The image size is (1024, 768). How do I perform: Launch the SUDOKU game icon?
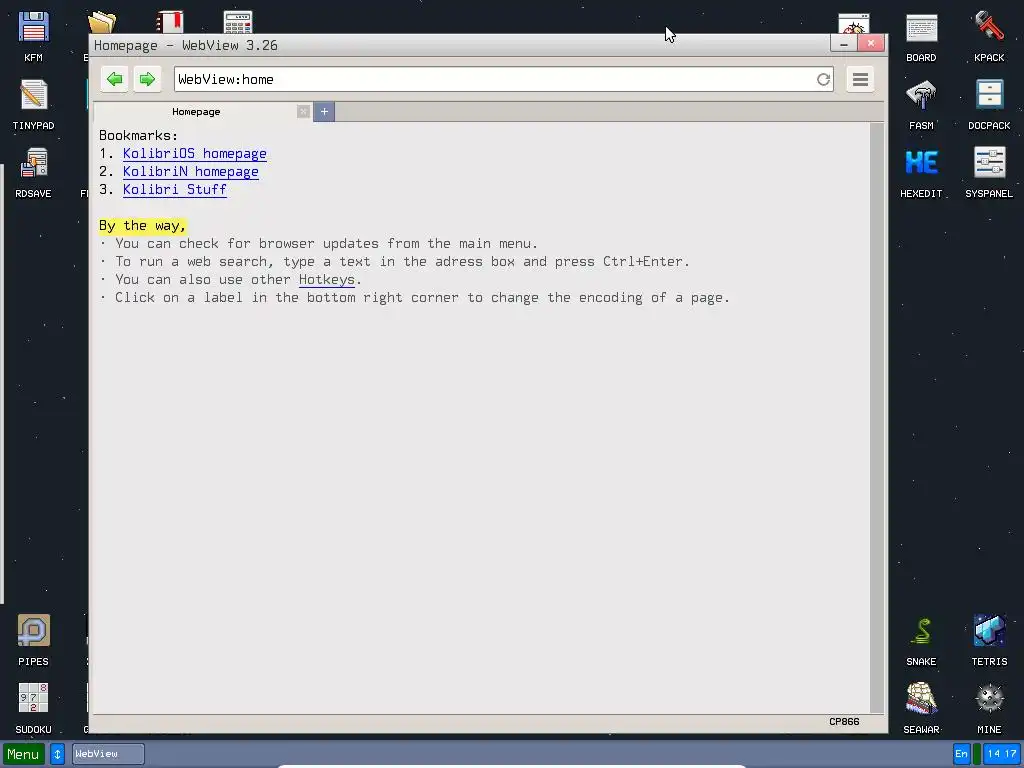click(x=33, y=709)
